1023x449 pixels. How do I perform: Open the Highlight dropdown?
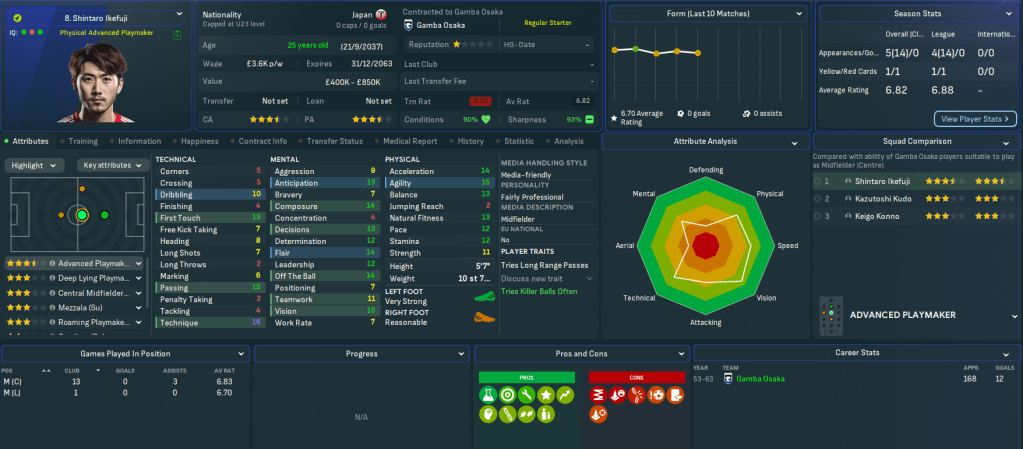pyautogui.click(x=38, y=165)
